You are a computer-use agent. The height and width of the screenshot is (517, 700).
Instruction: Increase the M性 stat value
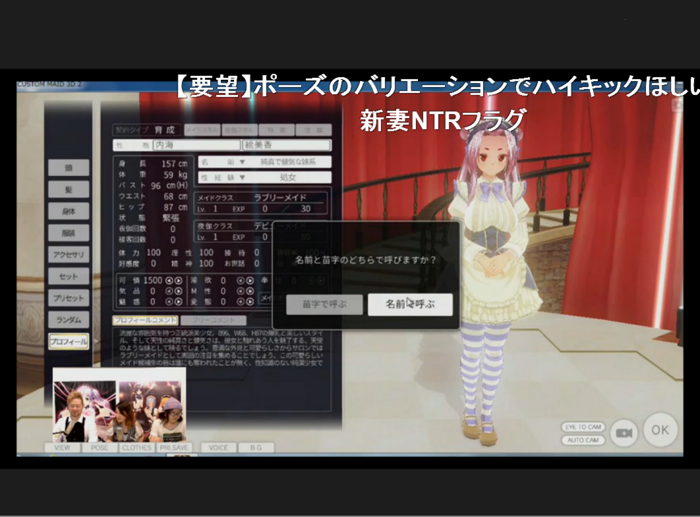coord(250,291)
